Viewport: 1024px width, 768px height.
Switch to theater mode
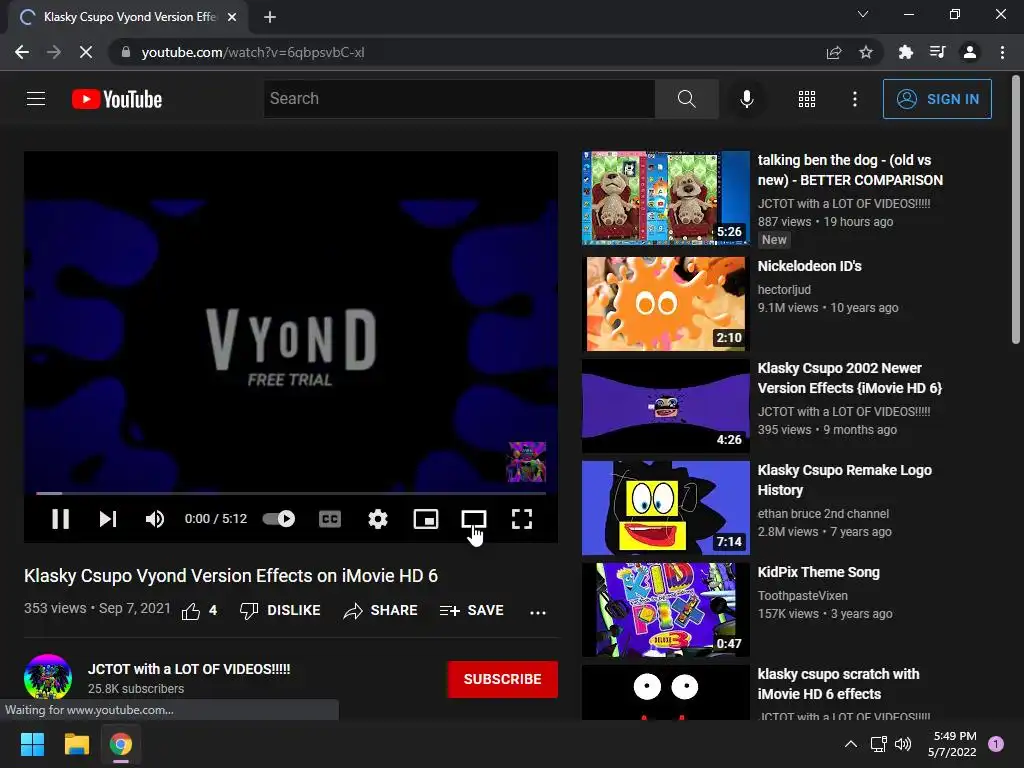click(x=473, y=519)
